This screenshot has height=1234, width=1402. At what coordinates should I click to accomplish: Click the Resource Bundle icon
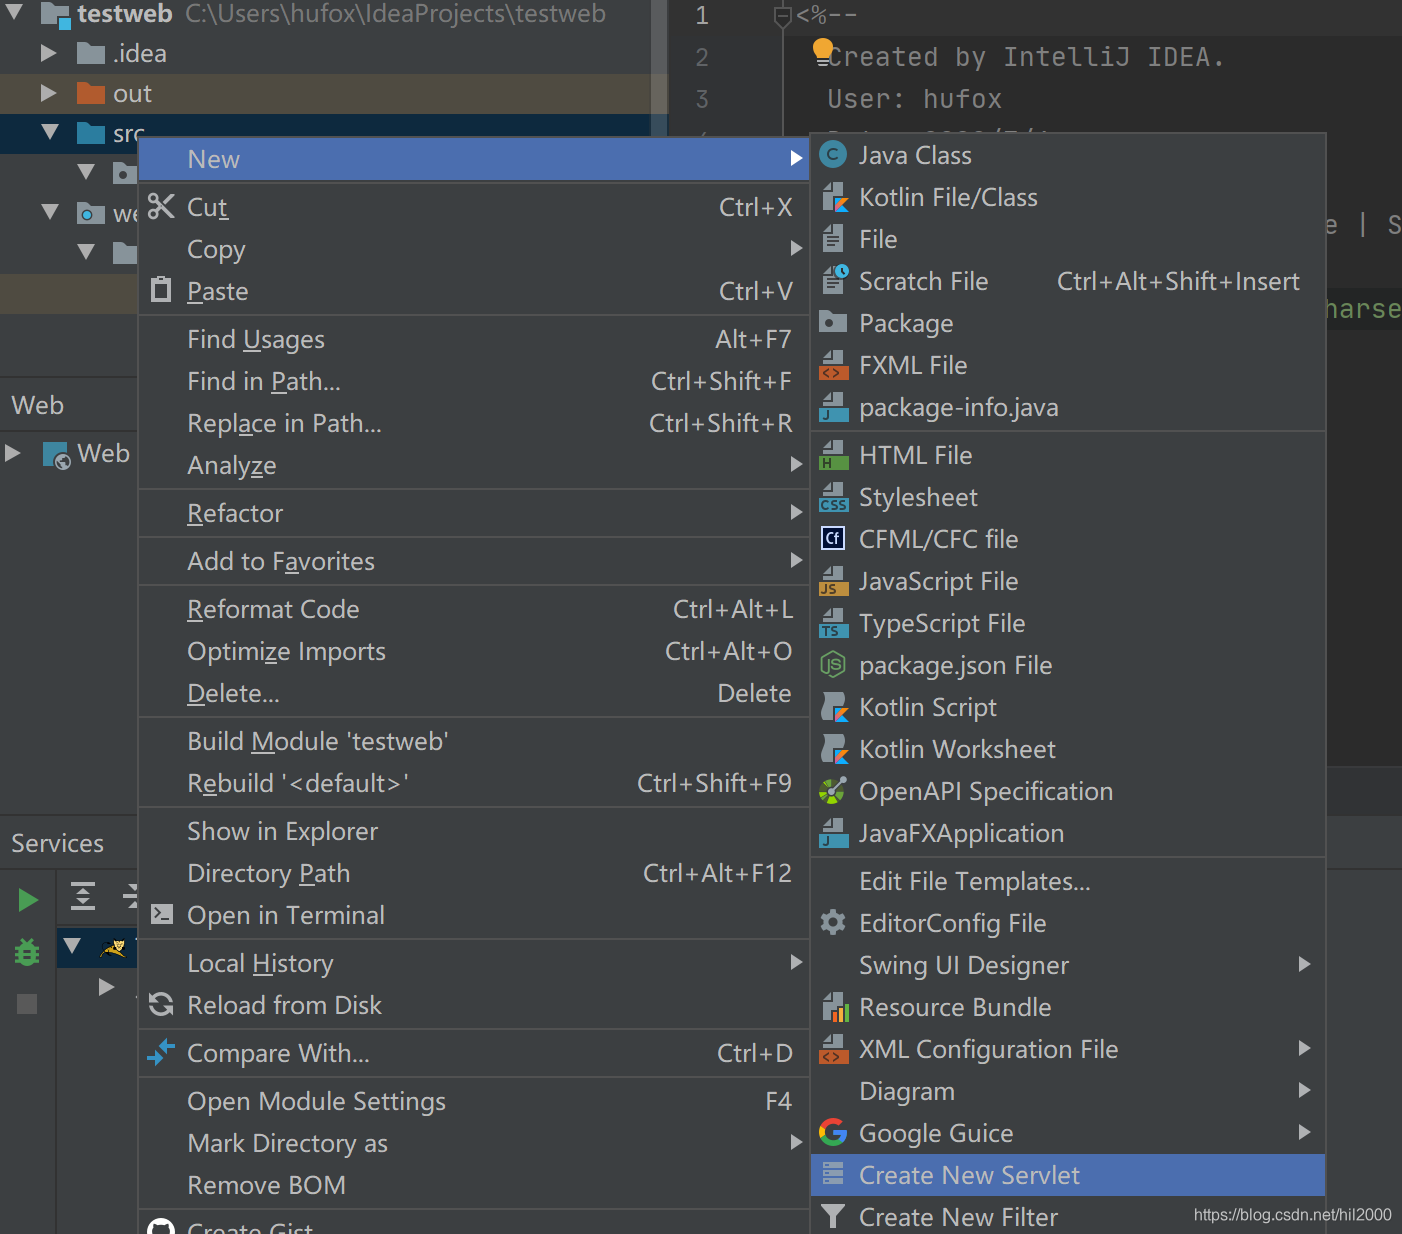coord(833,1007)
